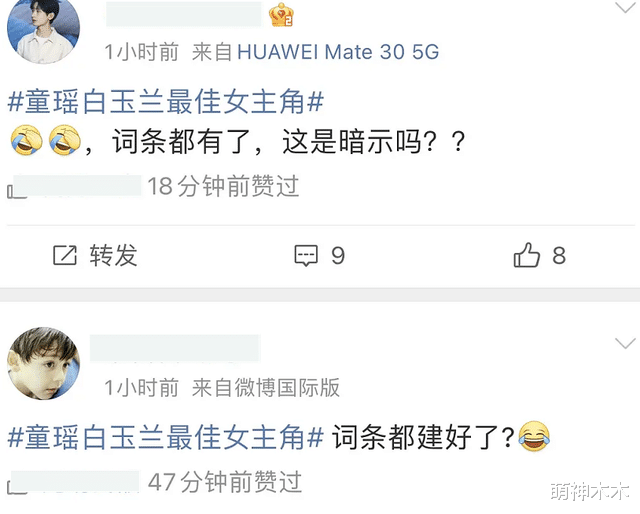
Task: Expand second post's options chevron
Action: (x=625, y=343)
